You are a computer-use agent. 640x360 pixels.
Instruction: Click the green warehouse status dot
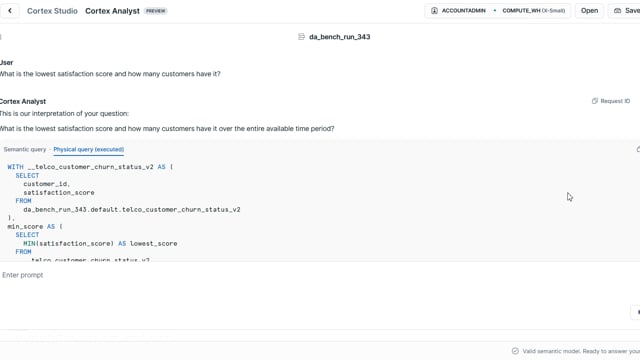(x=495, y=11)
